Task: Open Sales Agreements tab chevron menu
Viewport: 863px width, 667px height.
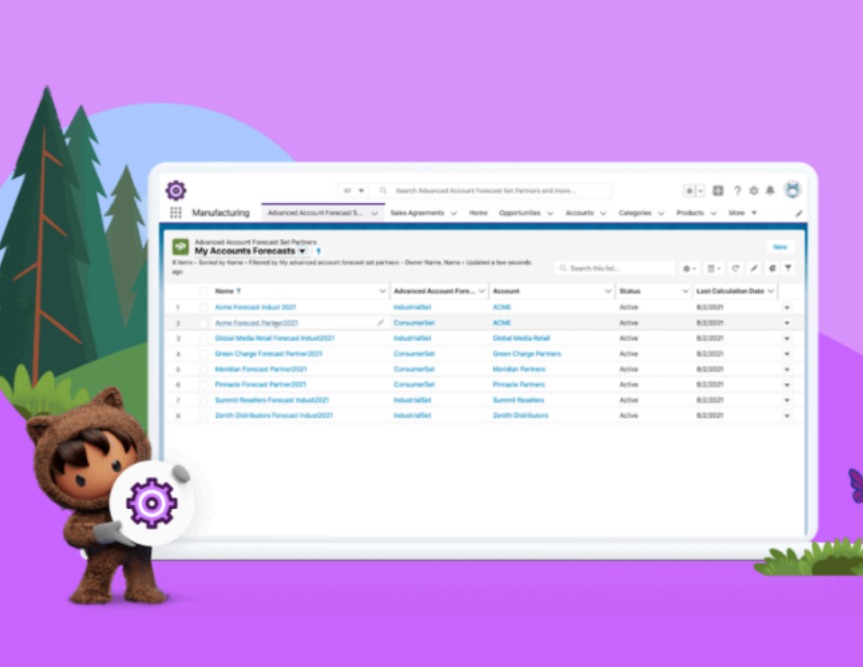Action: click(454, 213)
